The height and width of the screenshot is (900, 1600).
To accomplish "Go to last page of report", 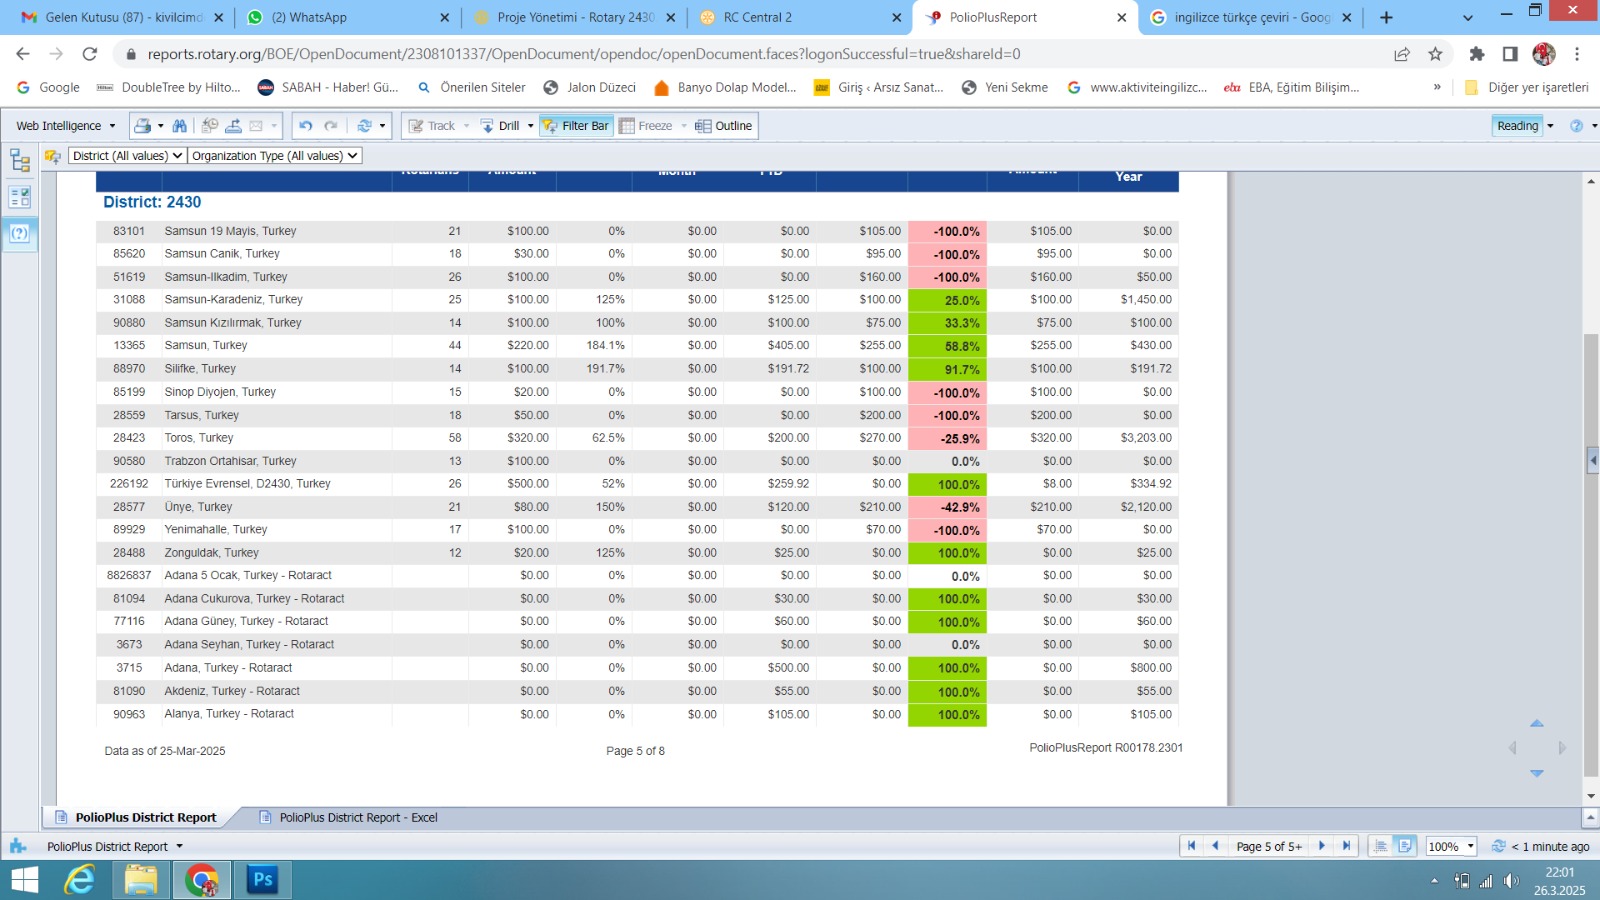I will (1346, 846).
